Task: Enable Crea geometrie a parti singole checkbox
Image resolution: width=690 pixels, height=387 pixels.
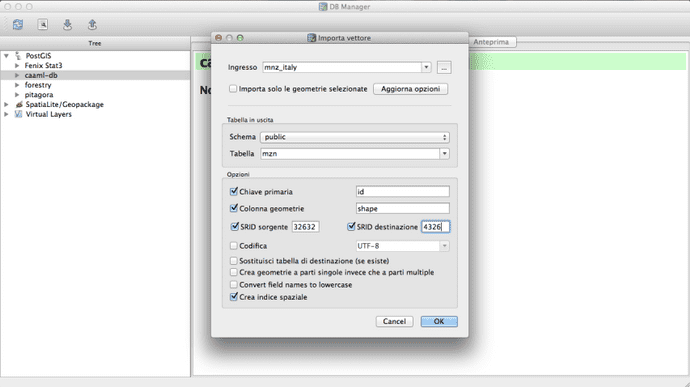Action: 234,273
